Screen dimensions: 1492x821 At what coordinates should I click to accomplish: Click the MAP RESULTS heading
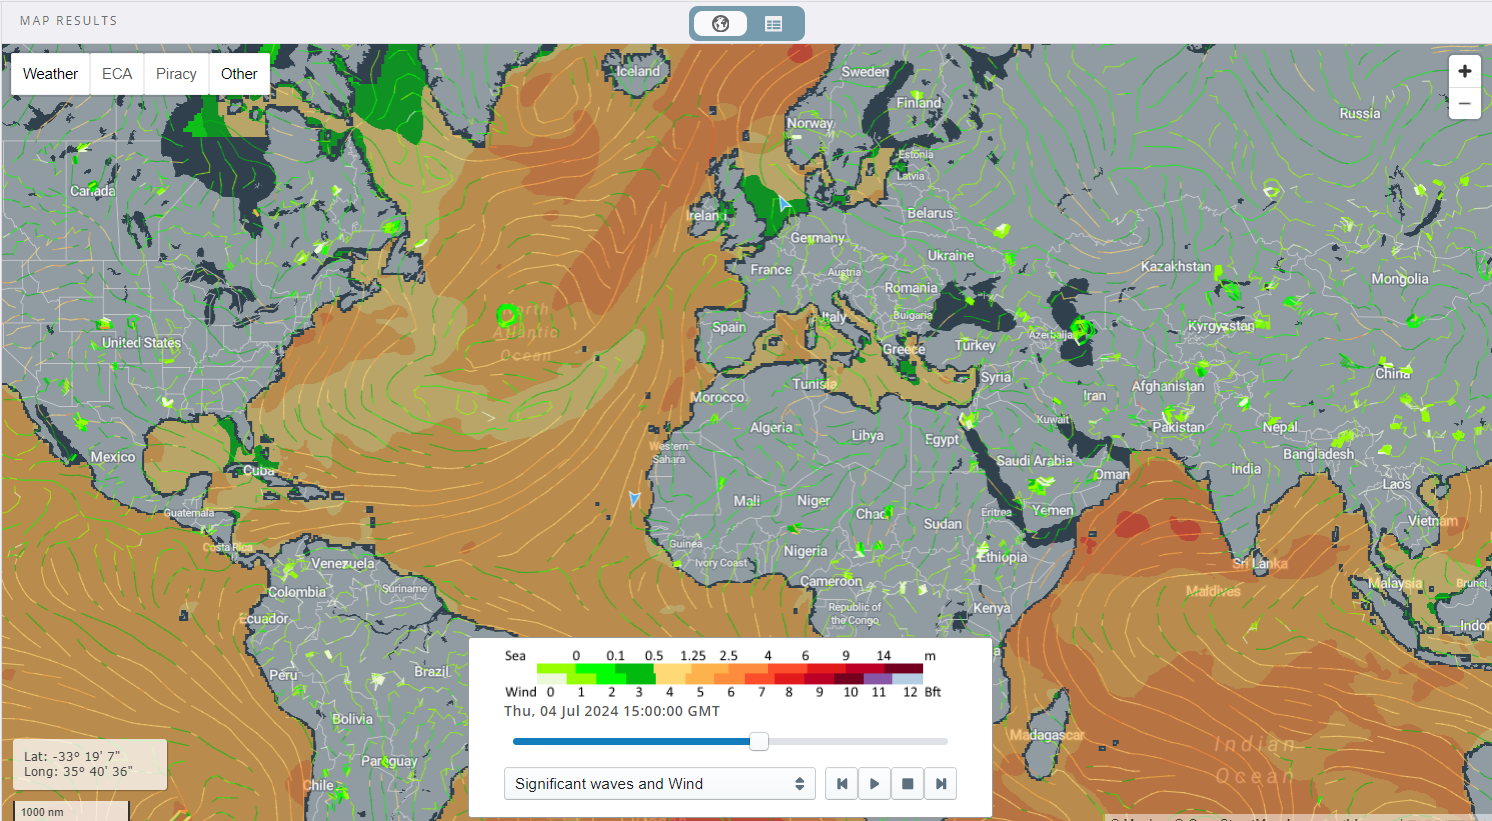click(x=68, y=21)
